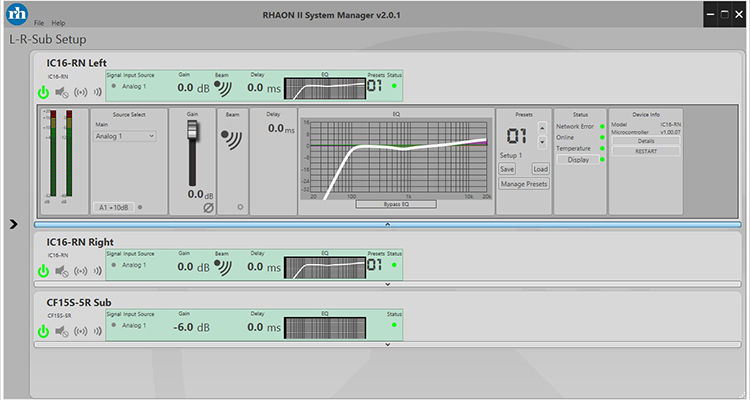This screenshot has height=400, width=750.
Task: Click the Manage Presets button
Action: click(525, 184)
